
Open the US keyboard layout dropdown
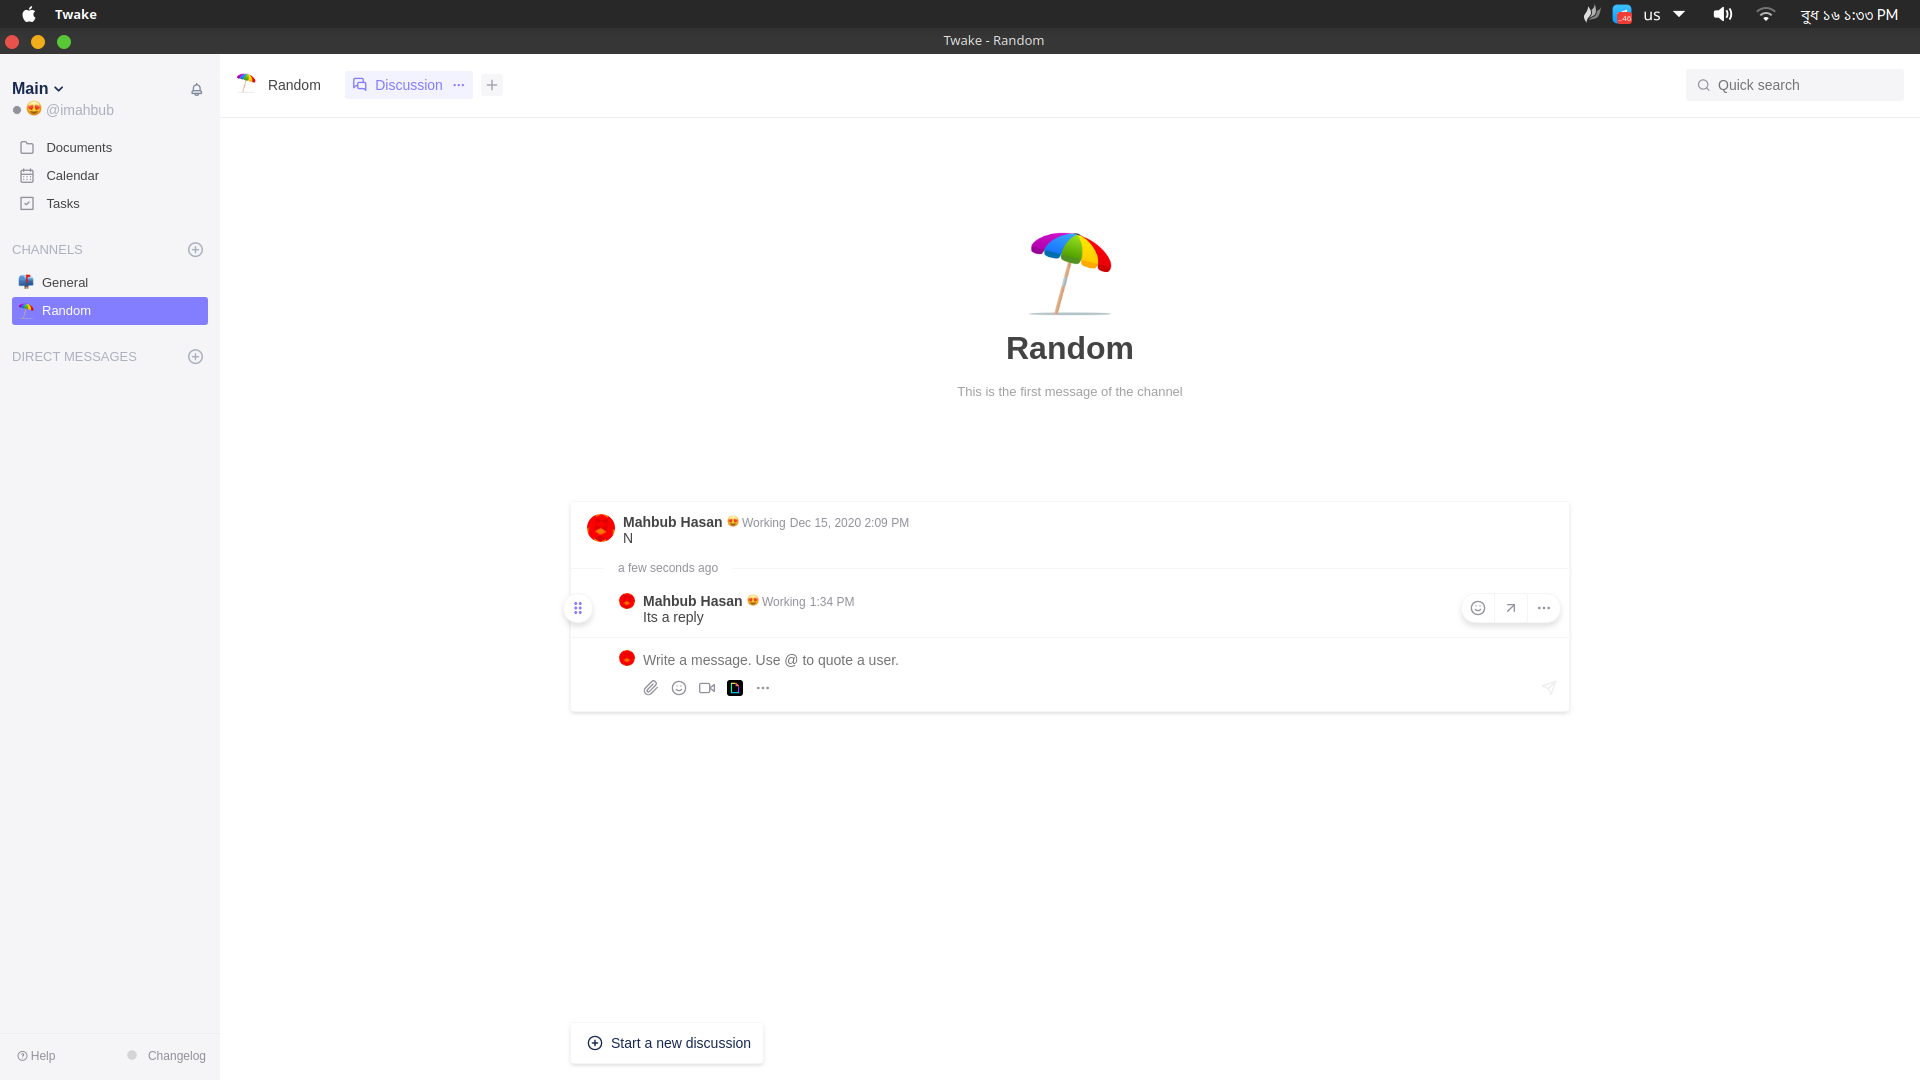[1664, 14]
